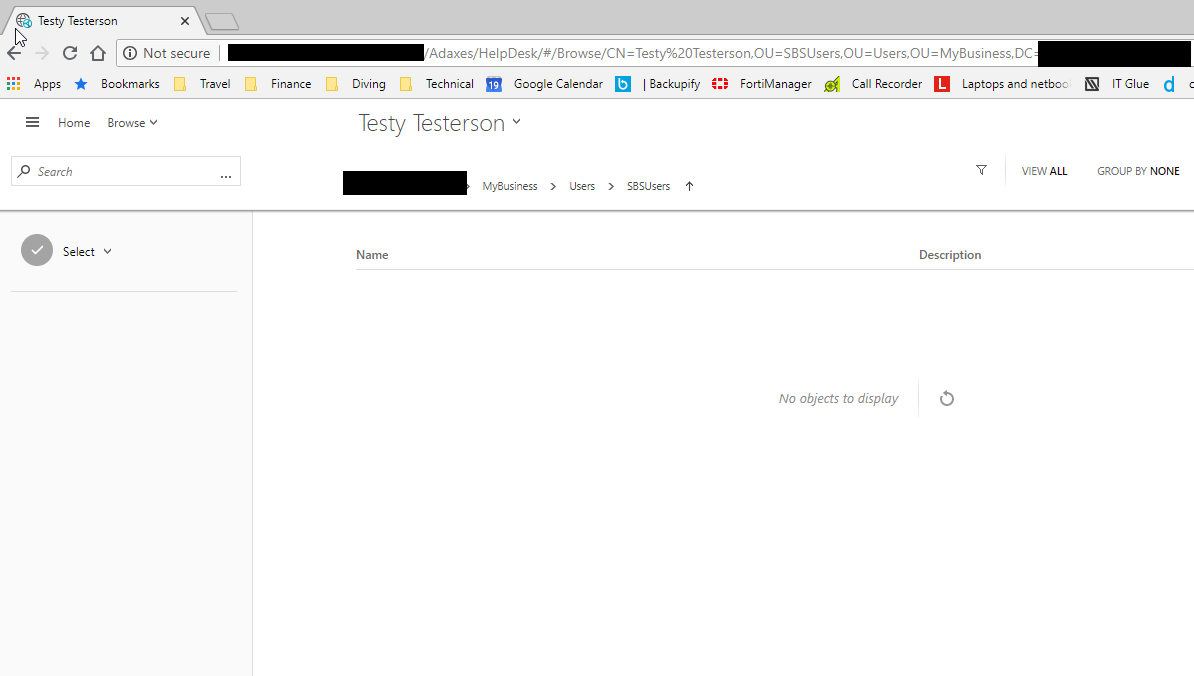Open Technical bookmarks folder

click(436, 84)
